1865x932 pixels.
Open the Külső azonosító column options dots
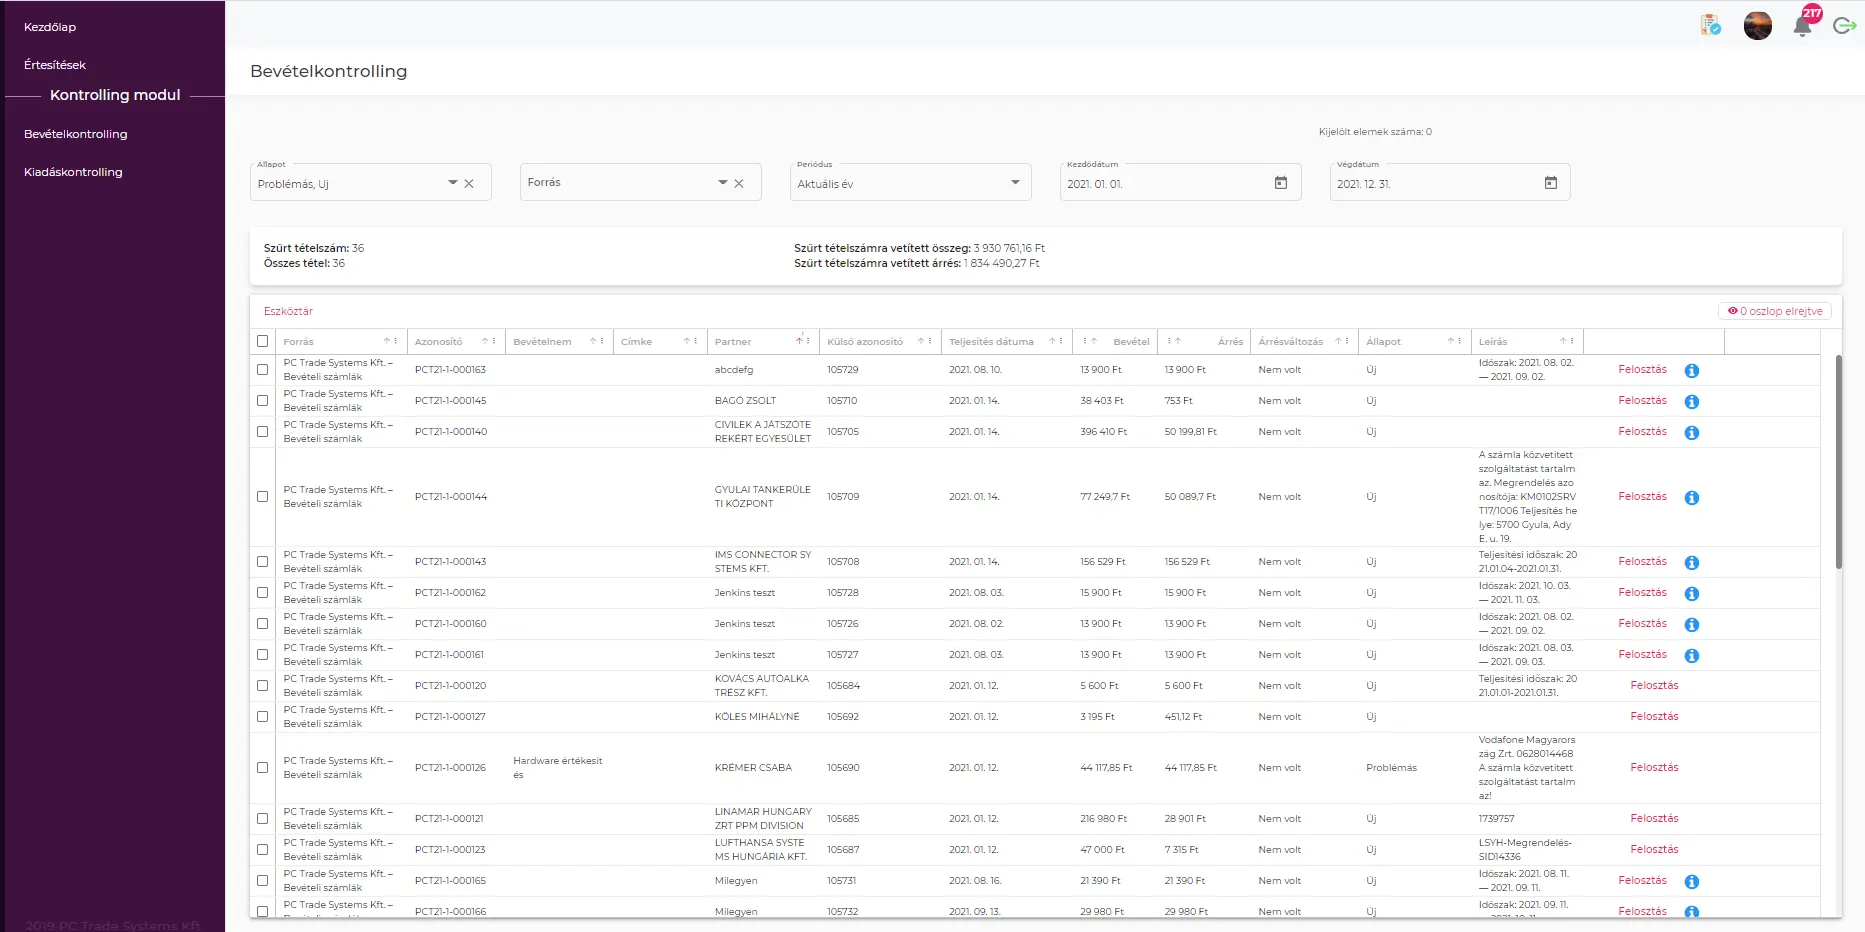(x=930, y=341)
